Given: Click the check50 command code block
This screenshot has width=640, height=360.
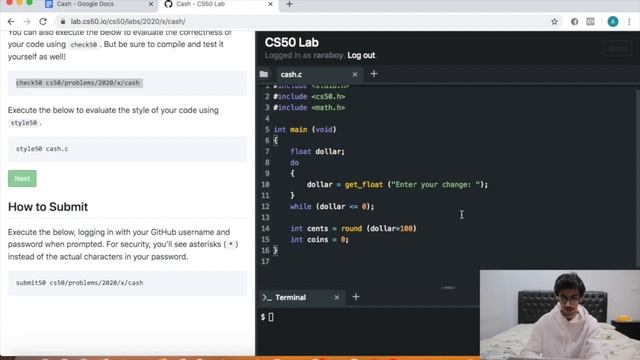Looking at the screenshot, I should [x=127, y=83].
